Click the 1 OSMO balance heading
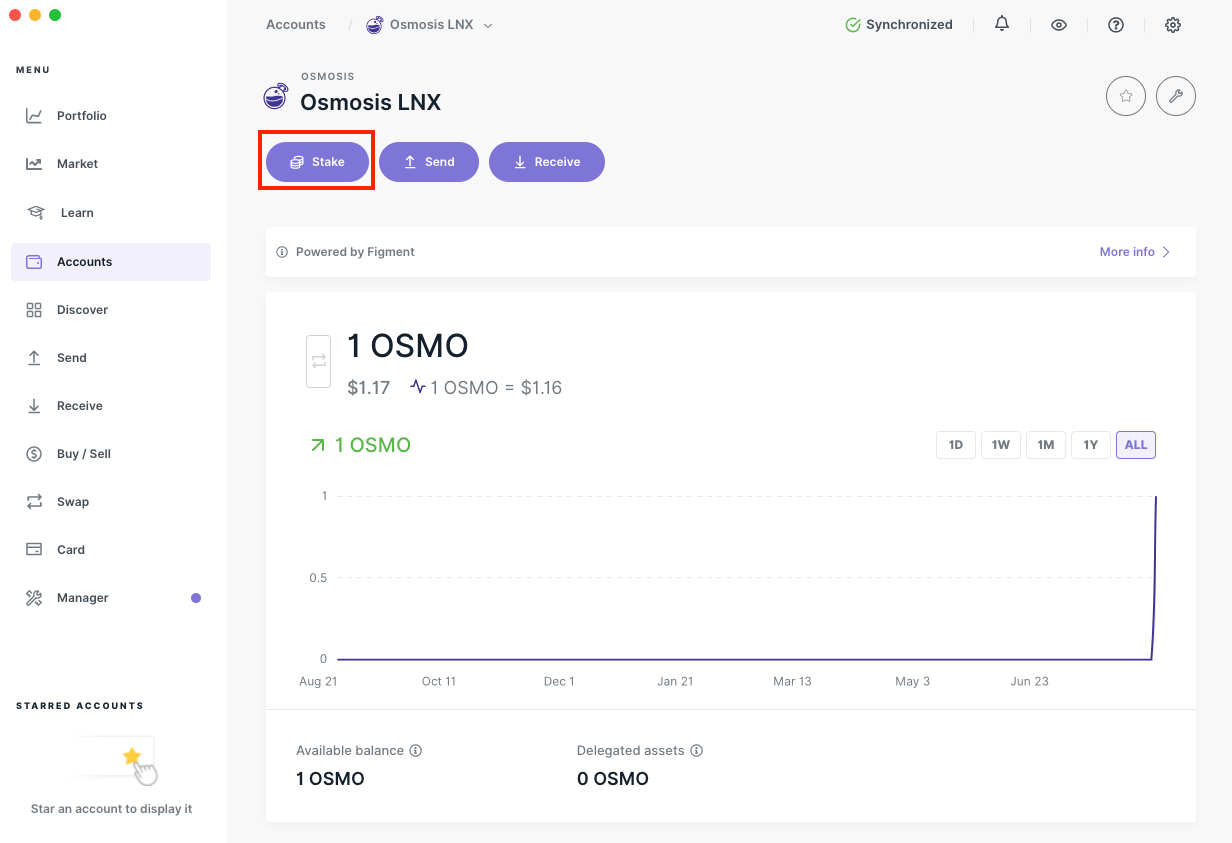 (x=408, y=346)
